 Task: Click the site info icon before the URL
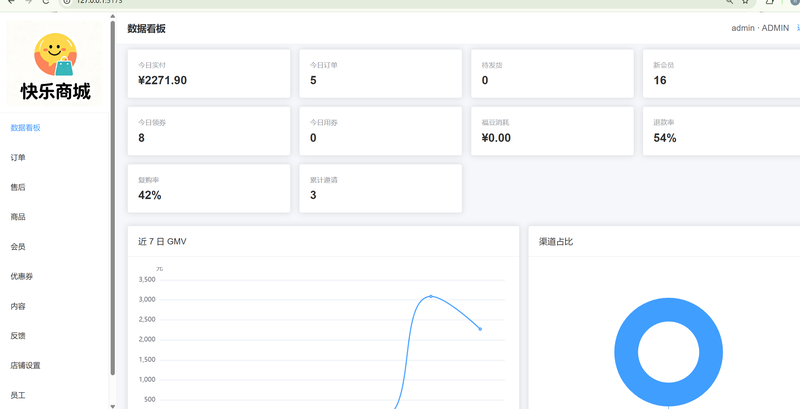(x=66, y=2)
